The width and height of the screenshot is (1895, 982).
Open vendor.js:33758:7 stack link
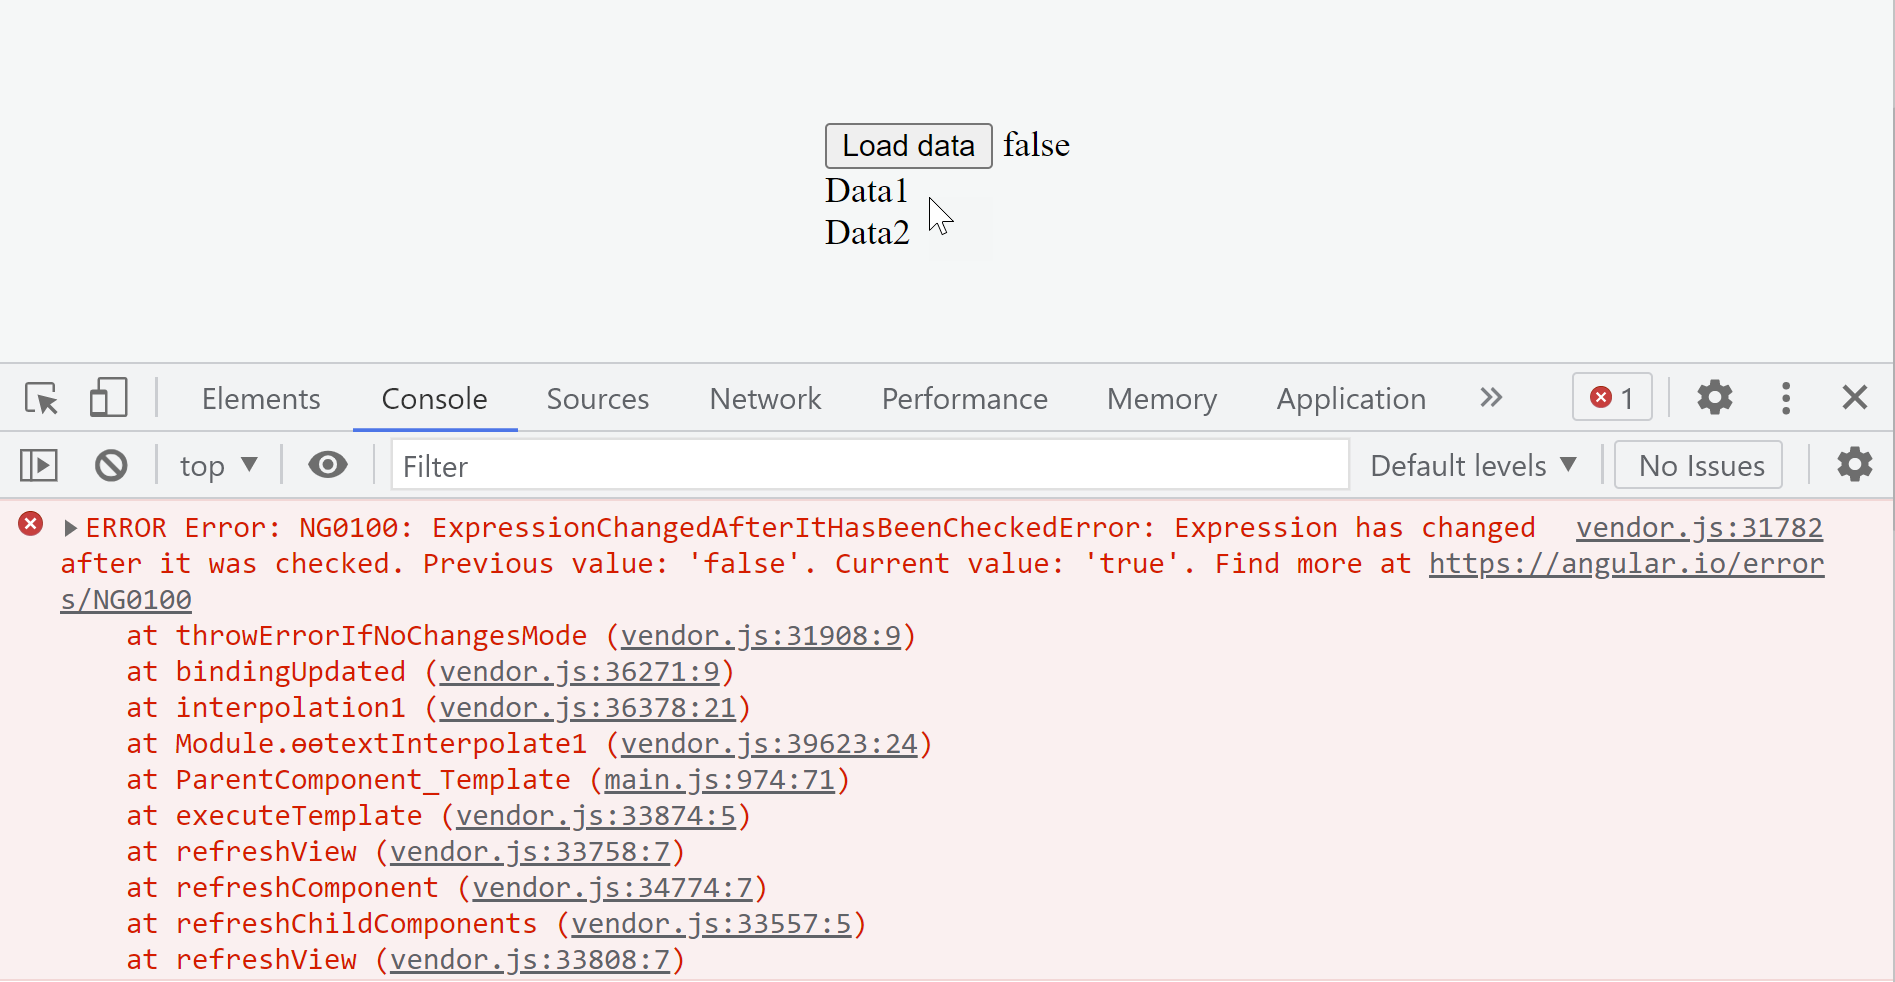click(x=530, y=852)
